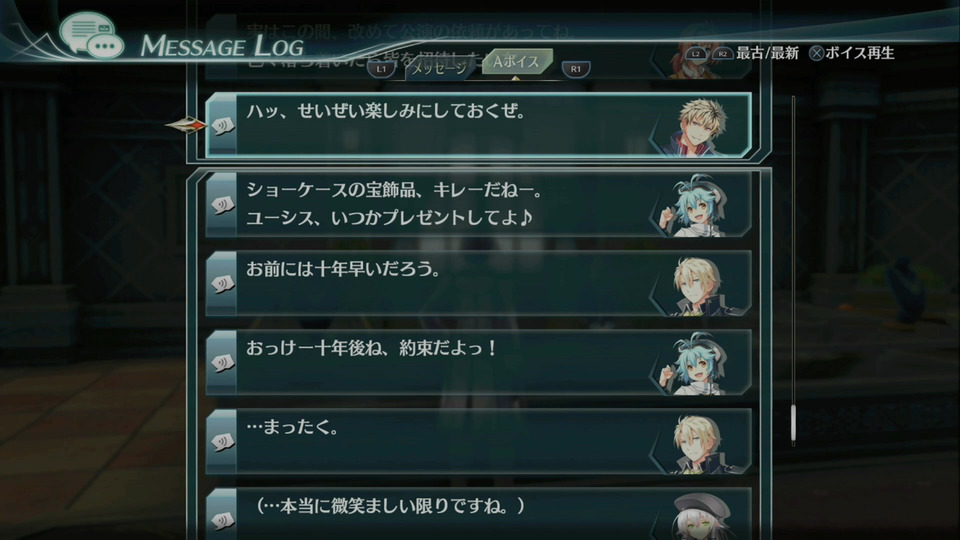Select the おっけー十年後ね、約束だよっ！ entry
Screen dimensions: 960x540
click(x=479, y=362)
